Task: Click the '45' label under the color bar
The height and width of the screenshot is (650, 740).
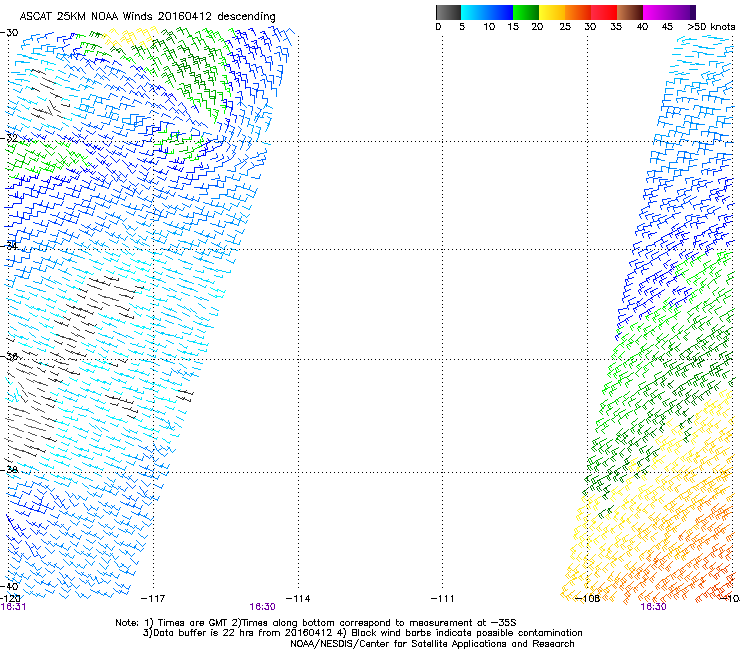Action: (667, 27)
